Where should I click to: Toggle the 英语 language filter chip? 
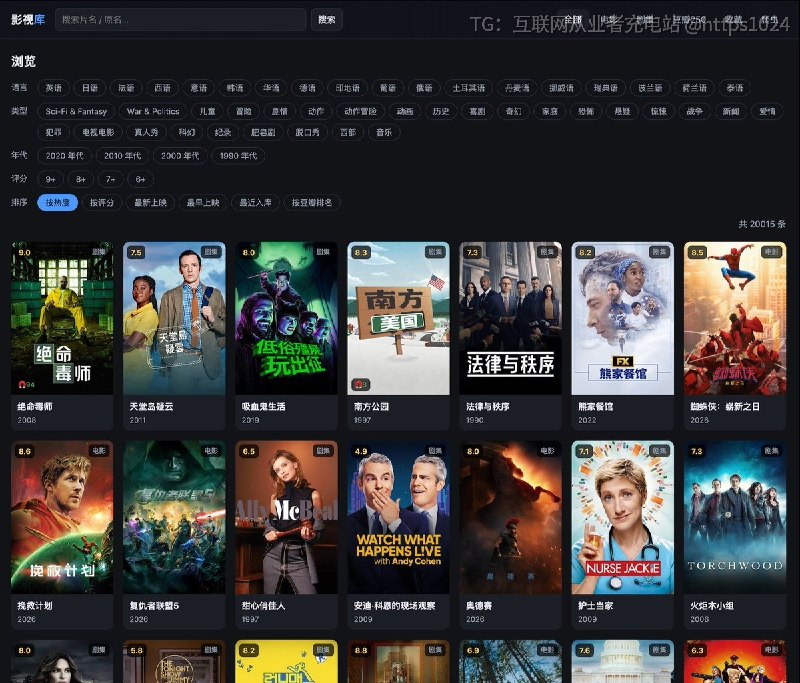pyautogui.click(x=54, y=88)
